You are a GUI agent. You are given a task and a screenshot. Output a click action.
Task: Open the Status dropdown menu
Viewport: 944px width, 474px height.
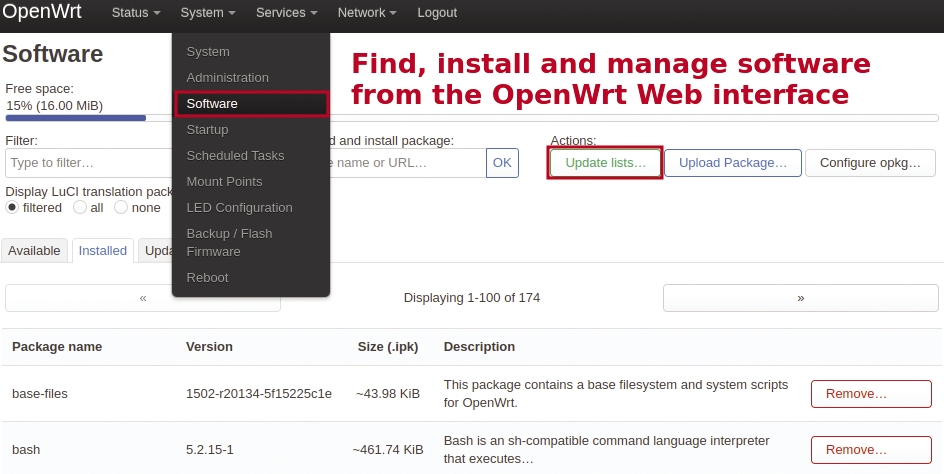(135, 13)
